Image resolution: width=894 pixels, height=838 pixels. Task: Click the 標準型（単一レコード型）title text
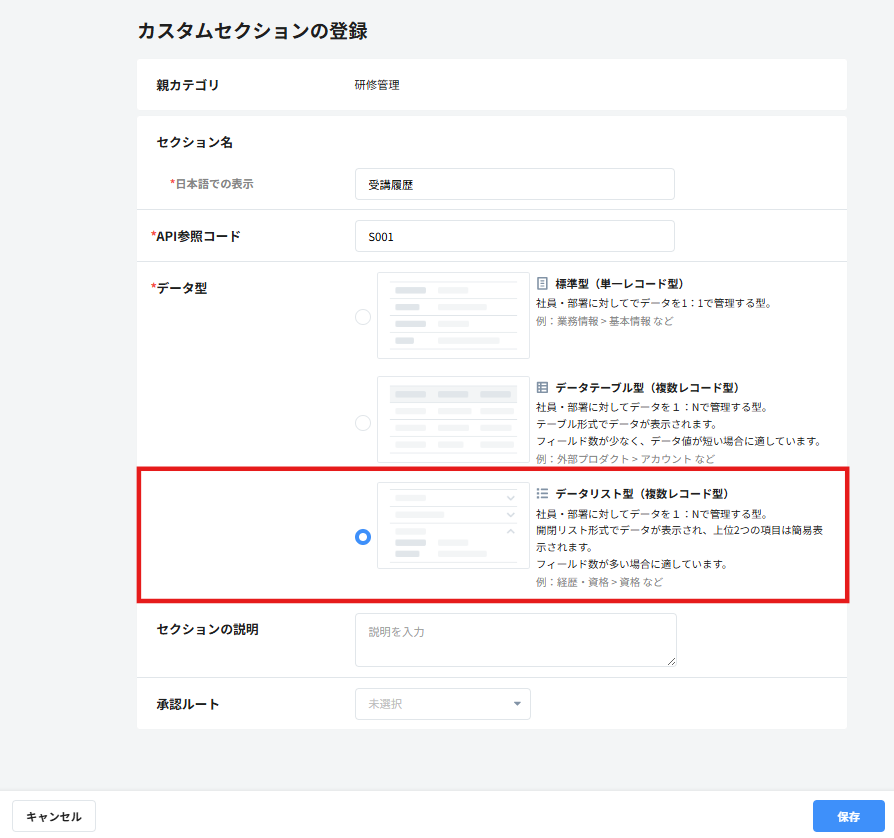(619, 284)
